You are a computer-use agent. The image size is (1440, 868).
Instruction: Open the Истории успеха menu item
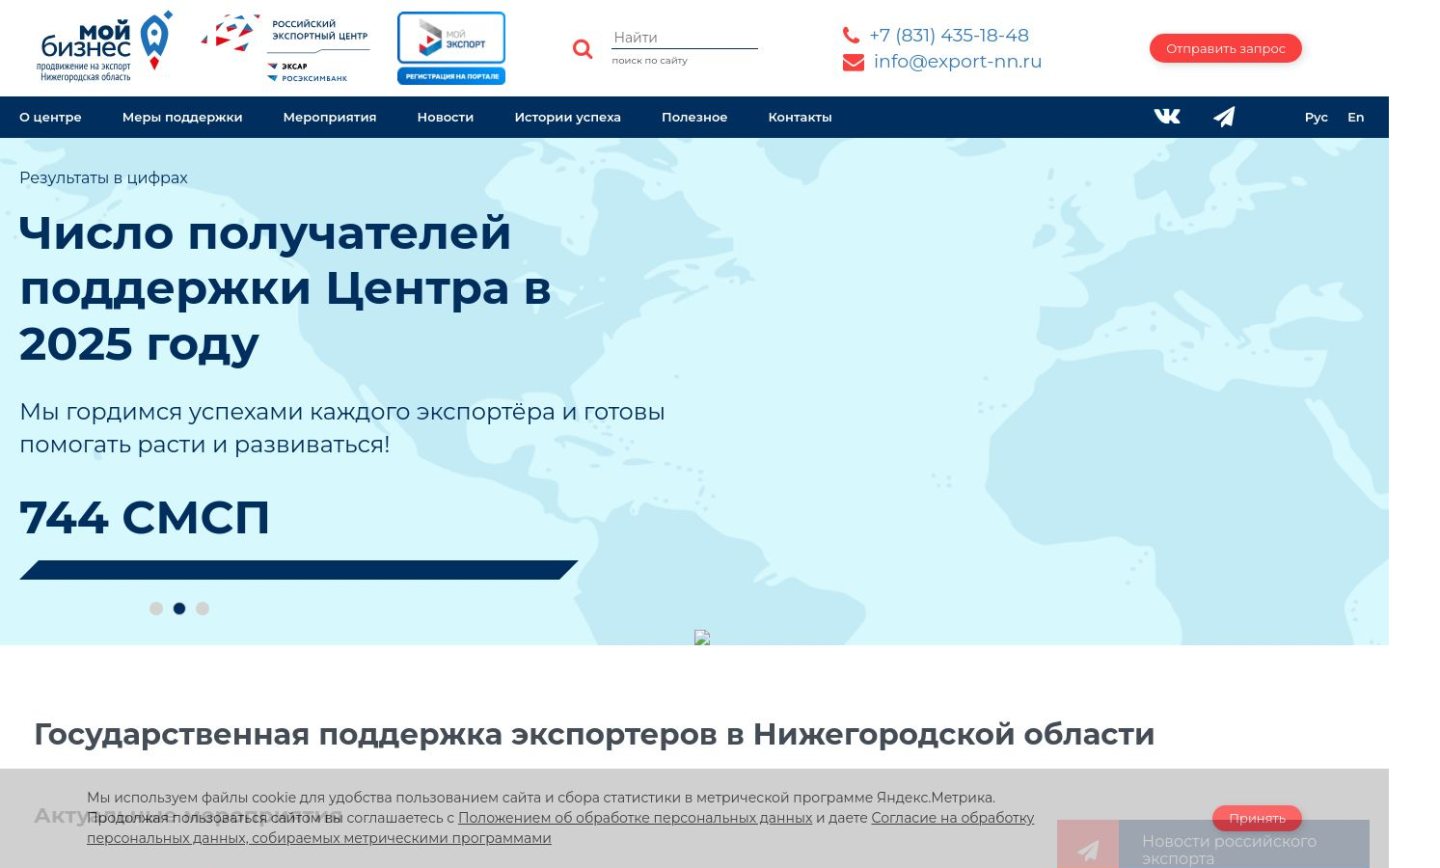[x=567, y=117]
